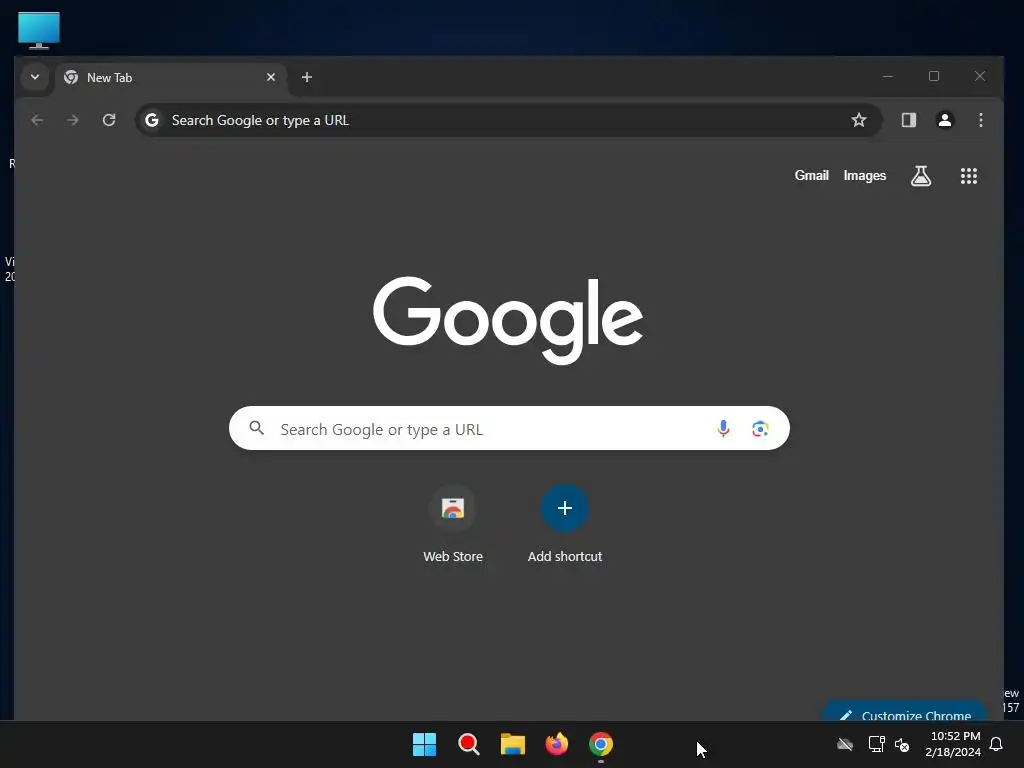Open the Chrome profile menu

pyautogui.click(x=944, y=120)
